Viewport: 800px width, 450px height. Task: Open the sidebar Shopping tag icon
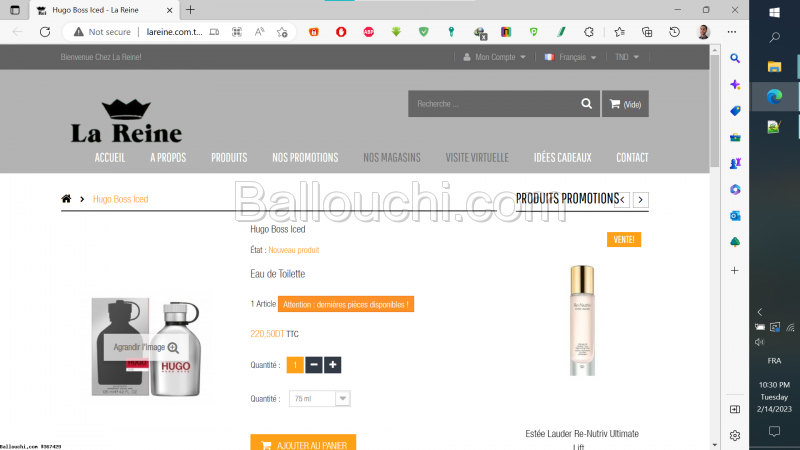735,111
